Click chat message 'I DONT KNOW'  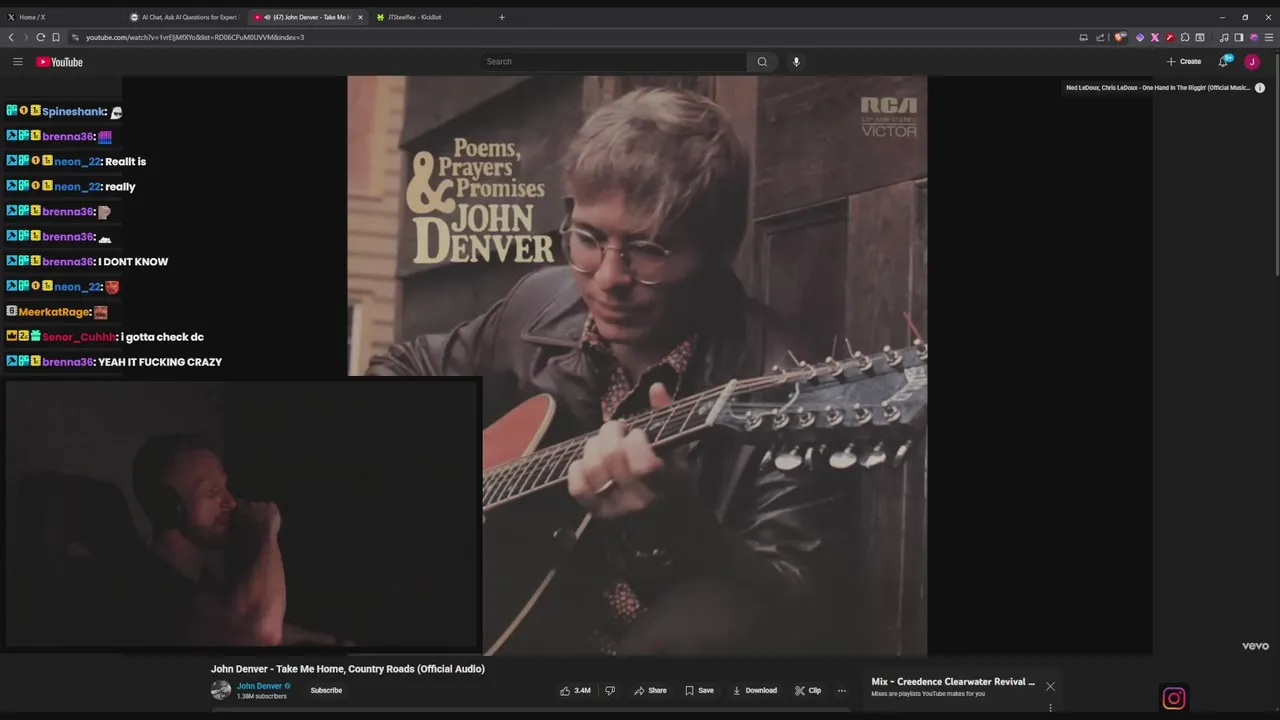[133, 262]
